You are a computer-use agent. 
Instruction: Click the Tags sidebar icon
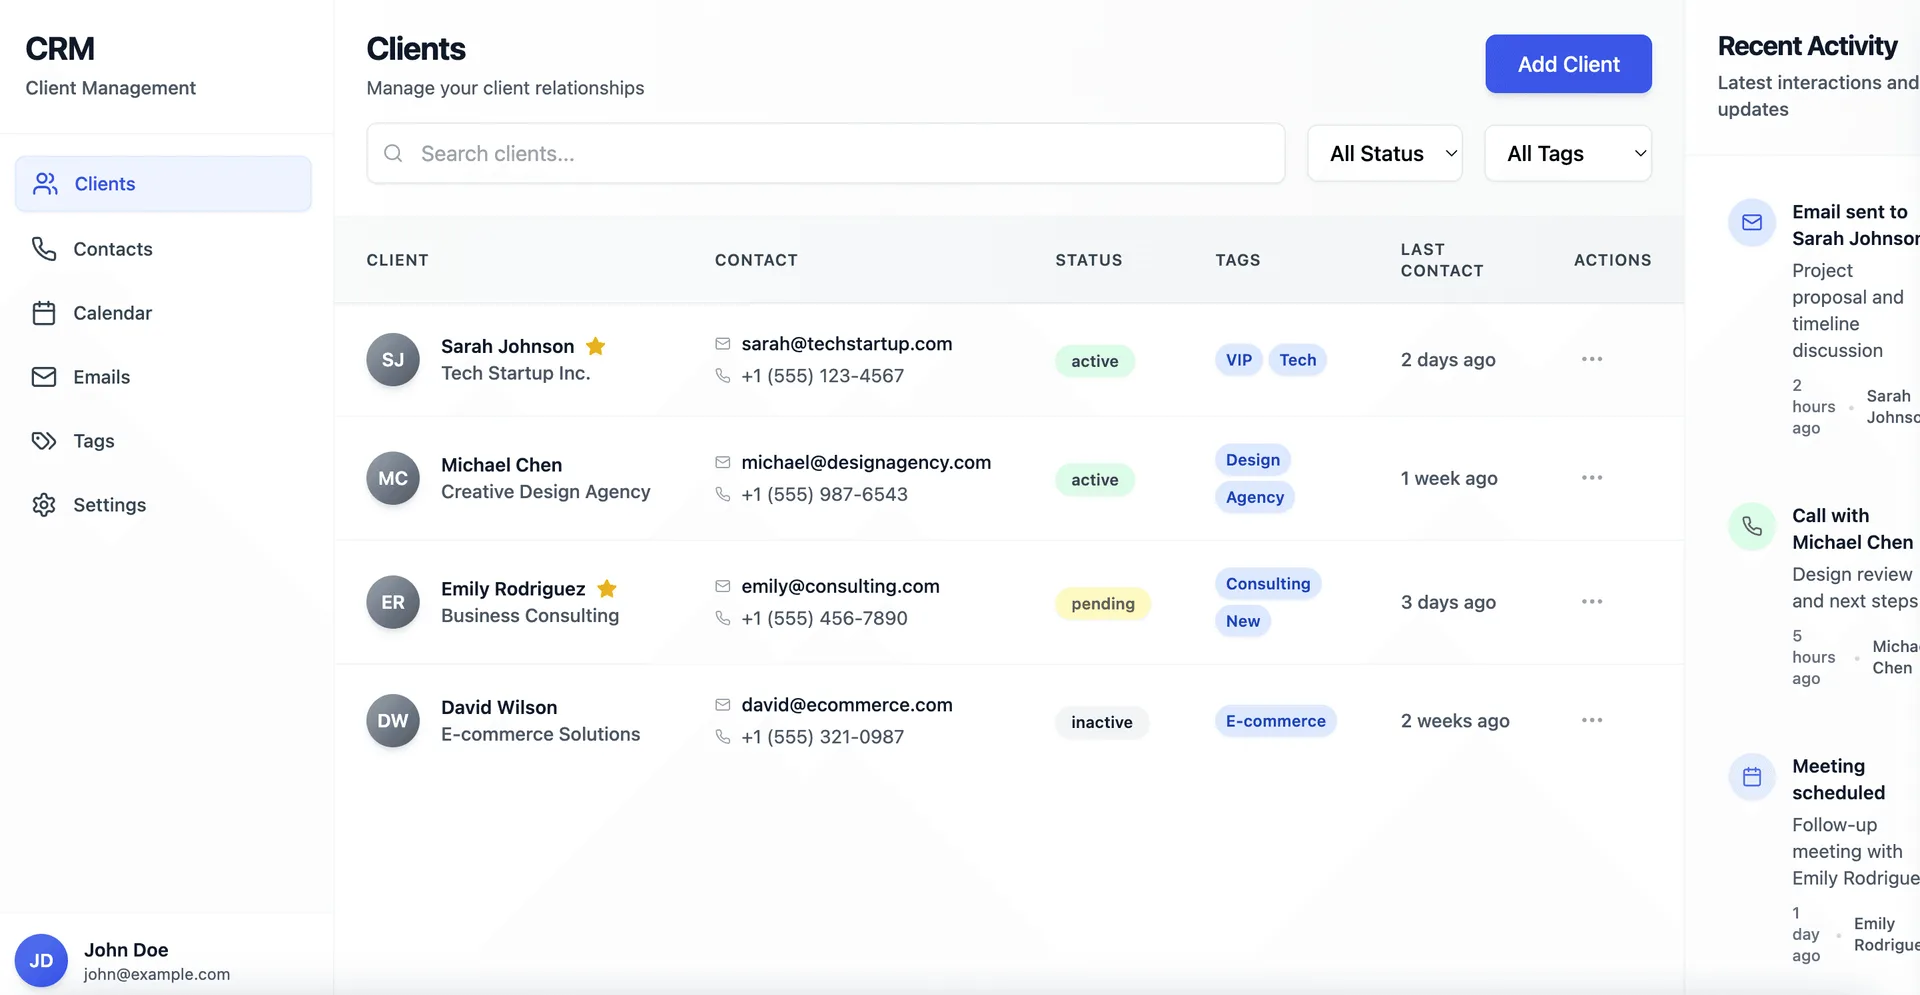[x=44, y=441]
